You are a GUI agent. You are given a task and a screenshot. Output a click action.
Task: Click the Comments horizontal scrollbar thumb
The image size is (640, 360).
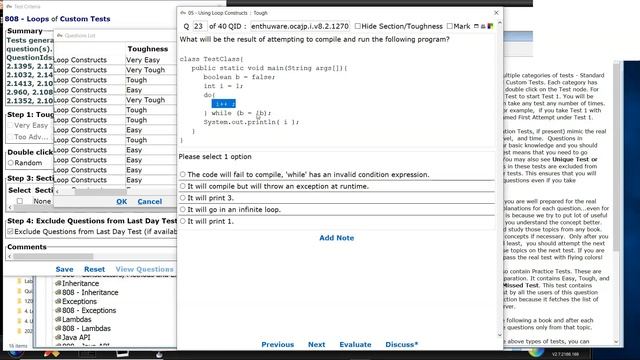[x=53, y=256]
